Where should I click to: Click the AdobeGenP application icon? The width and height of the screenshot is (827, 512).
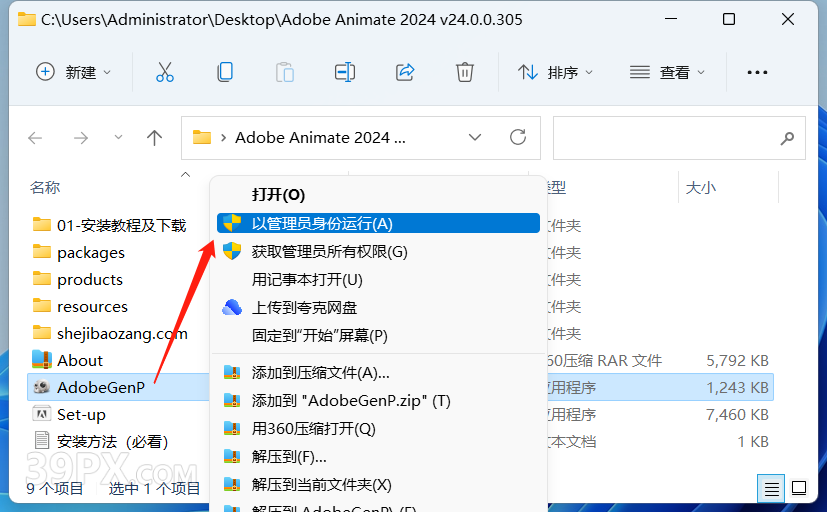pos(42,387)
